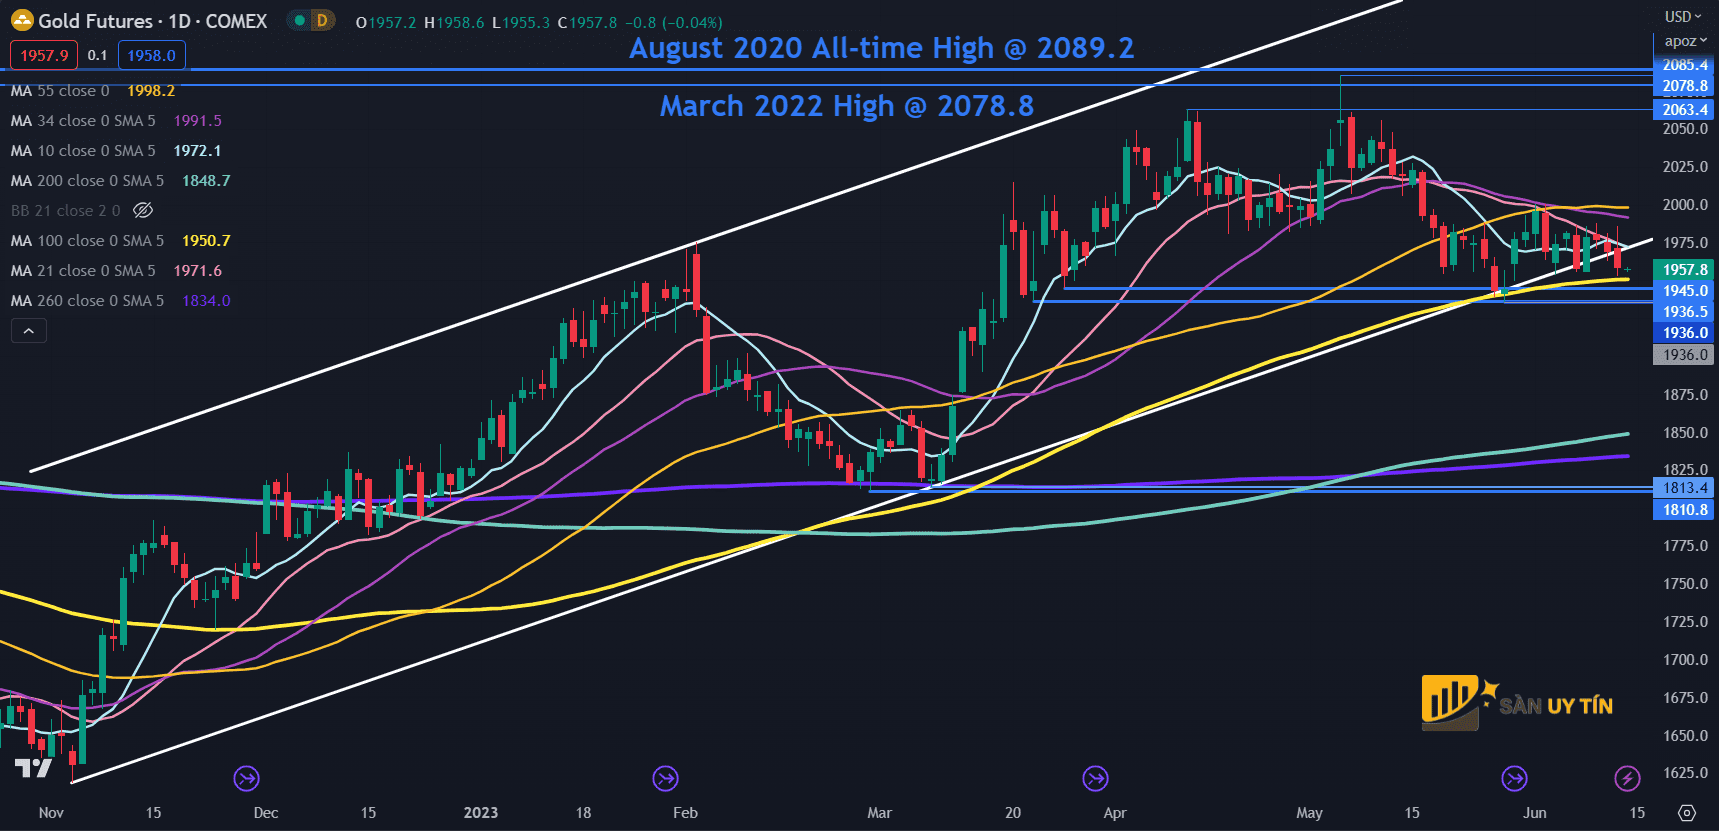Click the event marker icon near February
This screenshot has width=1719, height=831.
pos(666,778)
